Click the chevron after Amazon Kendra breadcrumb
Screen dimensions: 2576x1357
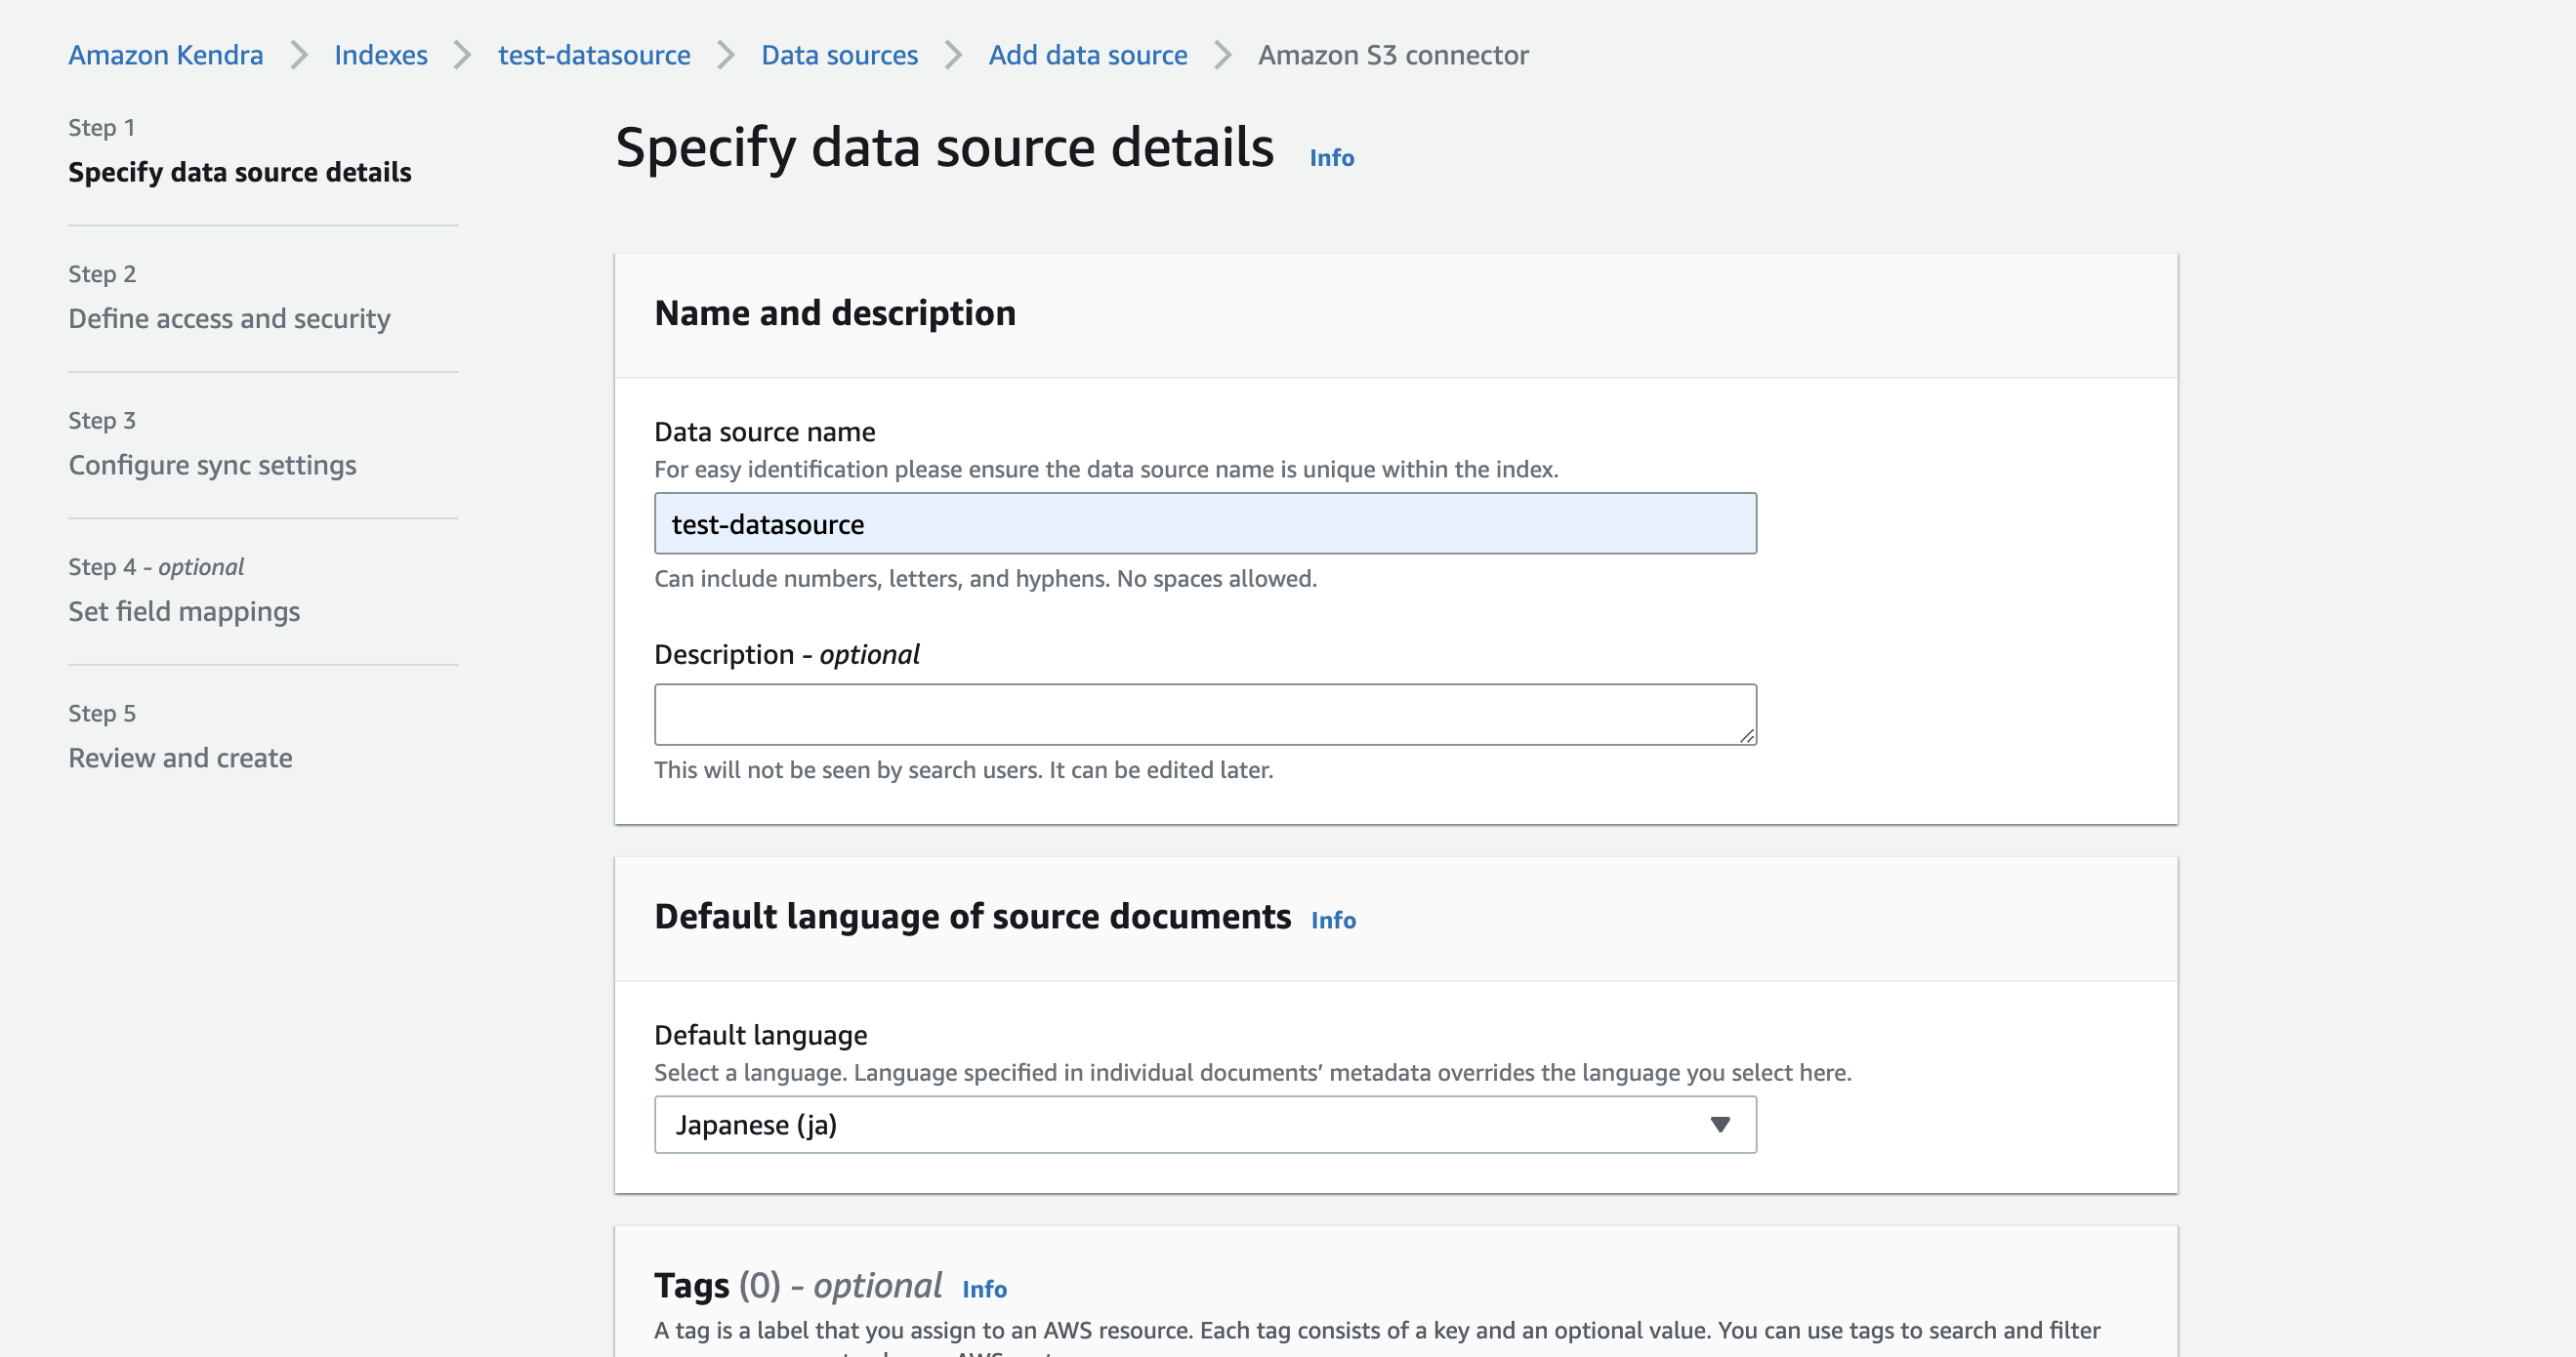[299, 55]
